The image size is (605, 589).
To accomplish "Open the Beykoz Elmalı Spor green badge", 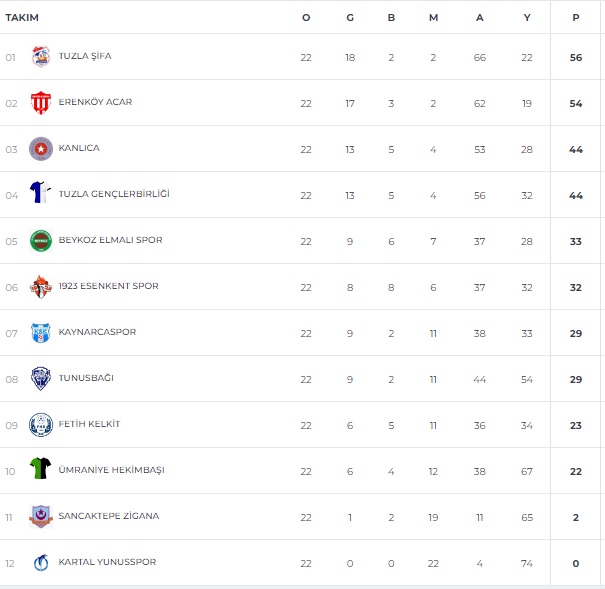I will point(41,241).
